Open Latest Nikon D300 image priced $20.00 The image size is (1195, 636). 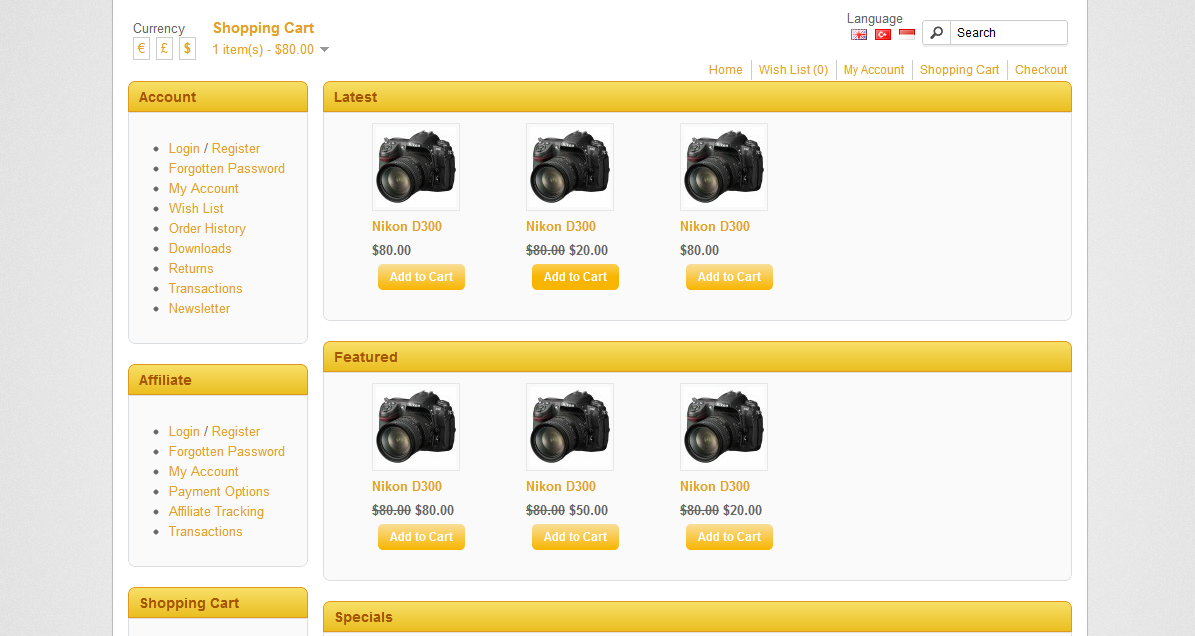tap(570, 167)
